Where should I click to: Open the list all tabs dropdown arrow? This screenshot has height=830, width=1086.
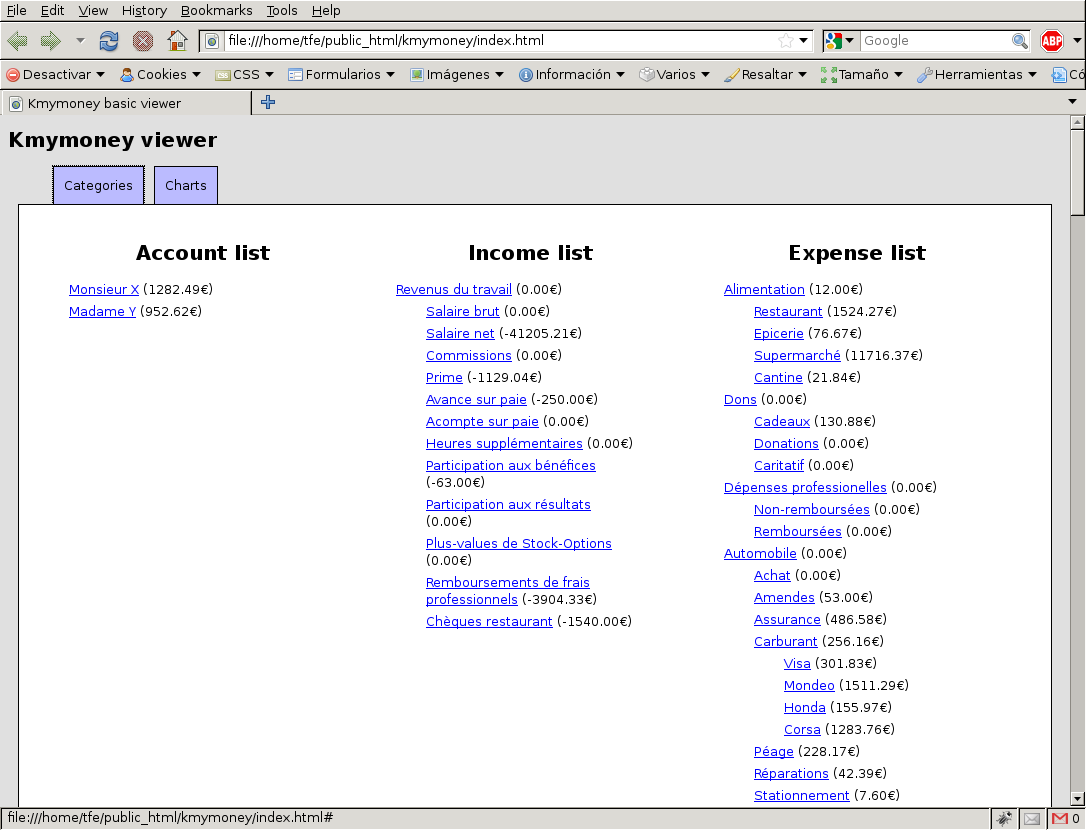(x=1072, y=102)
